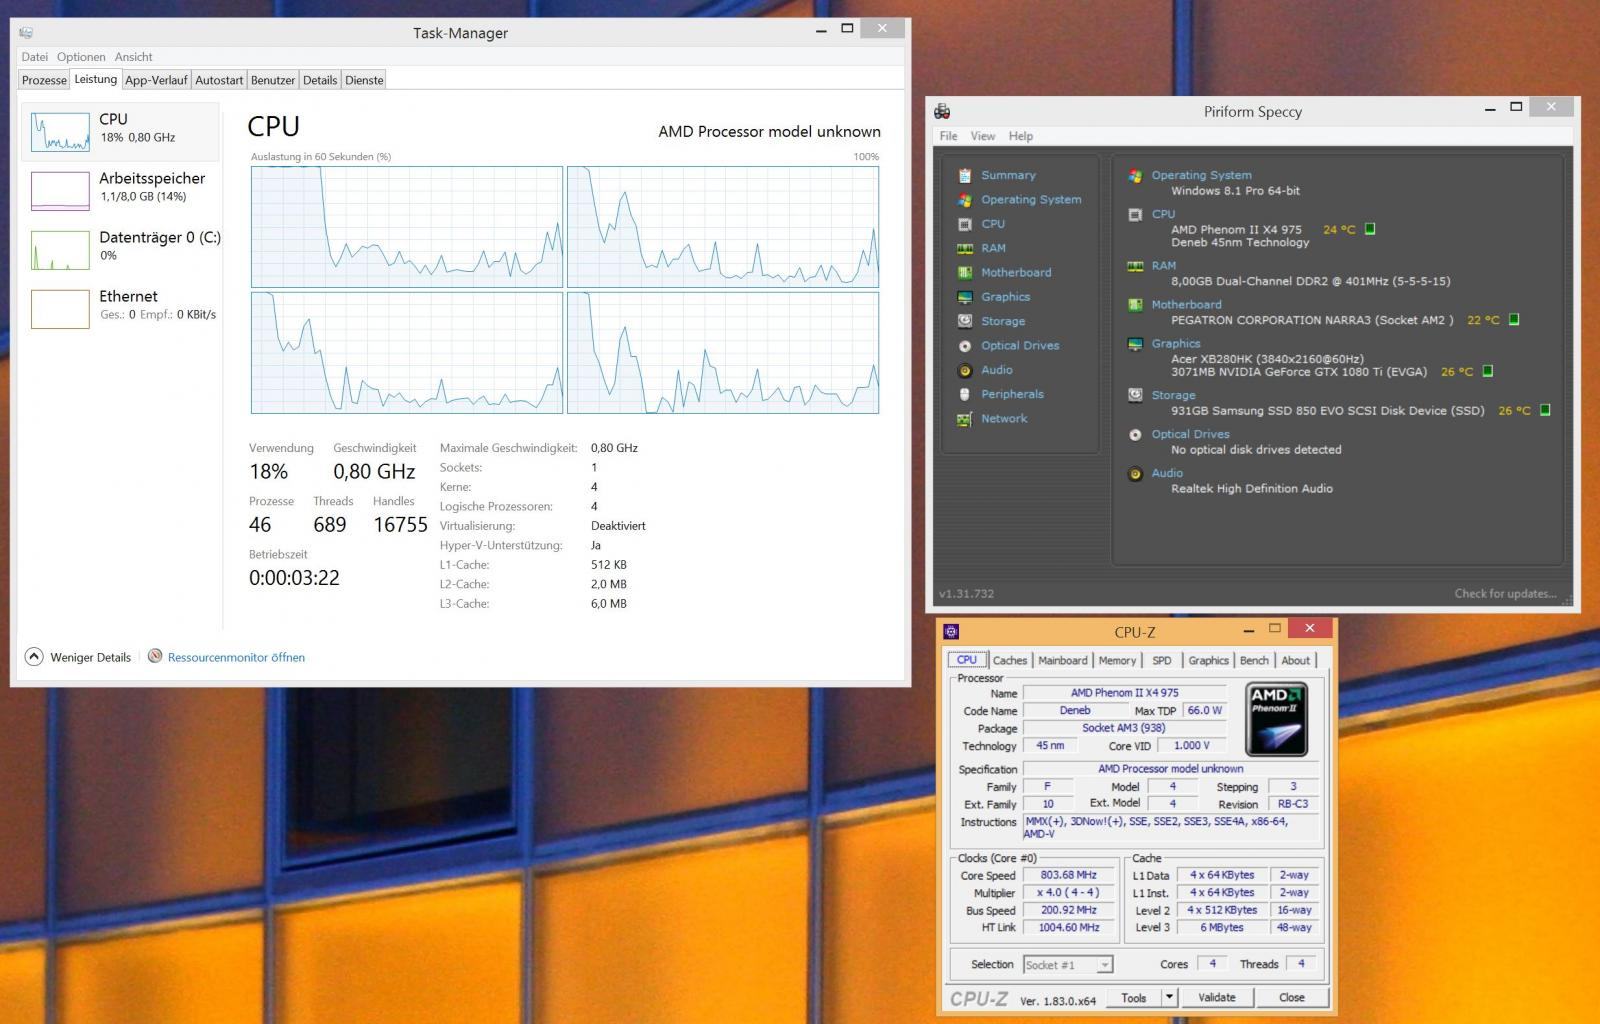Click Validate button in CPU-Z
The height and width of the screenshot is (1024, 1600).
coord(1217,997)
